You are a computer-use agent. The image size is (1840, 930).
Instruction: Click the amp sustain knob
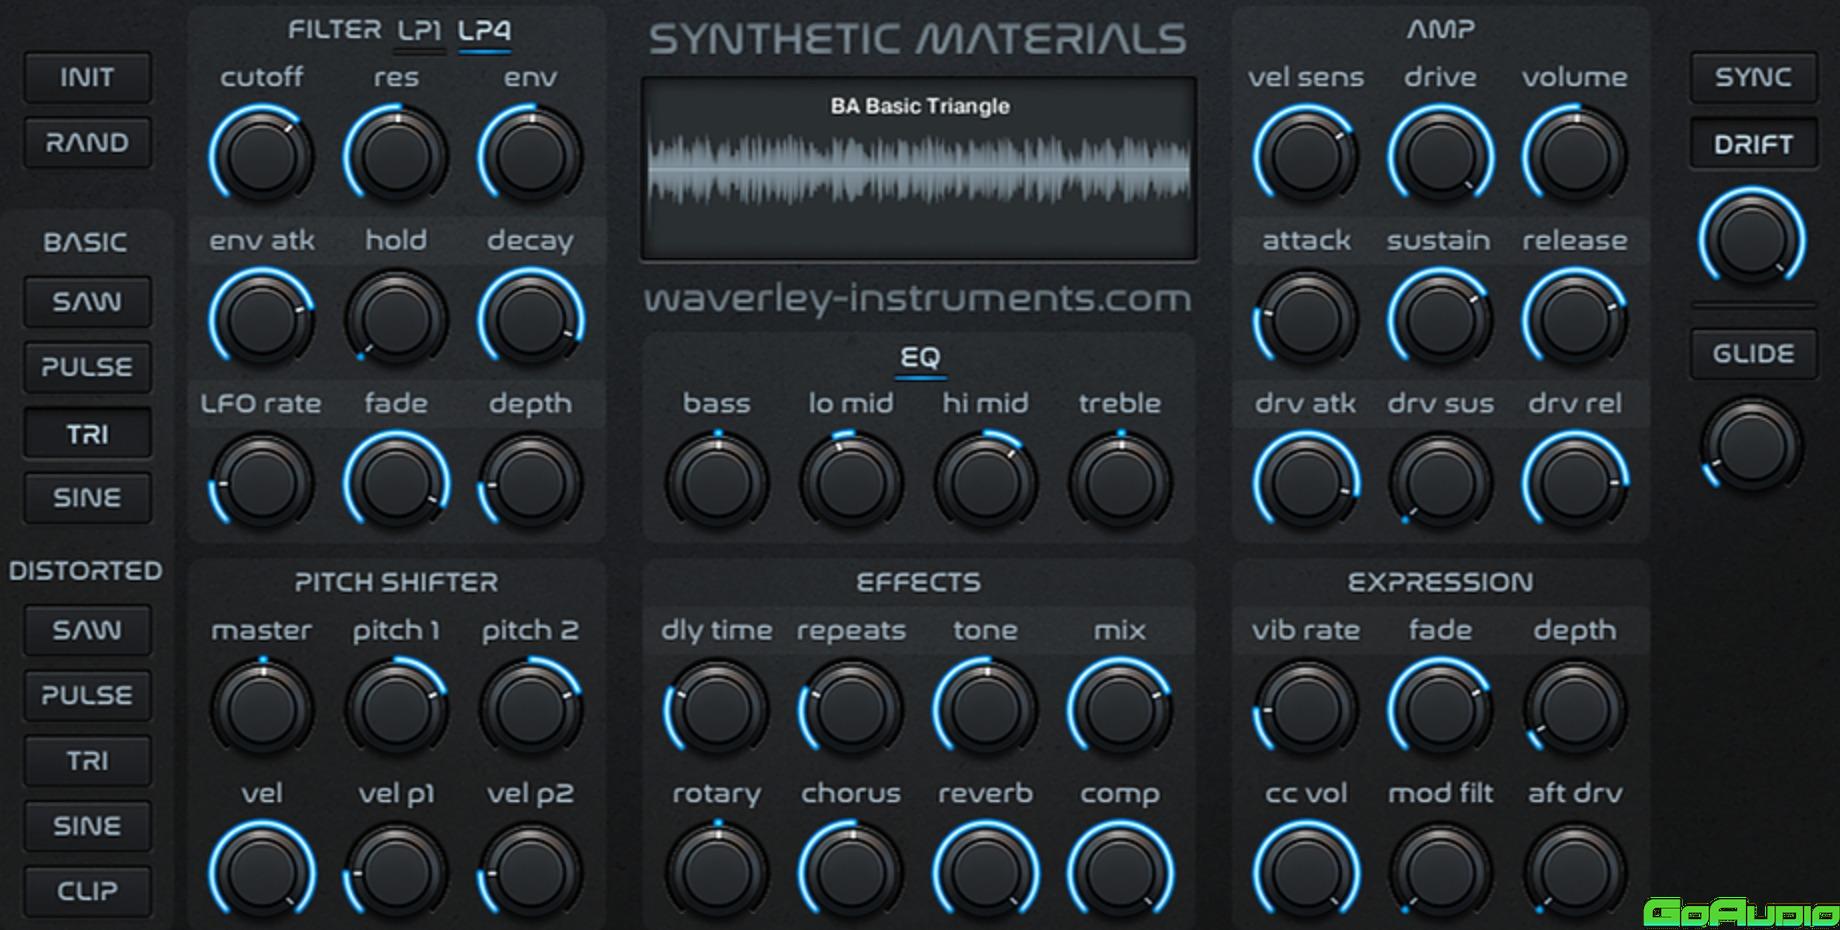[x=1440, y=319]
